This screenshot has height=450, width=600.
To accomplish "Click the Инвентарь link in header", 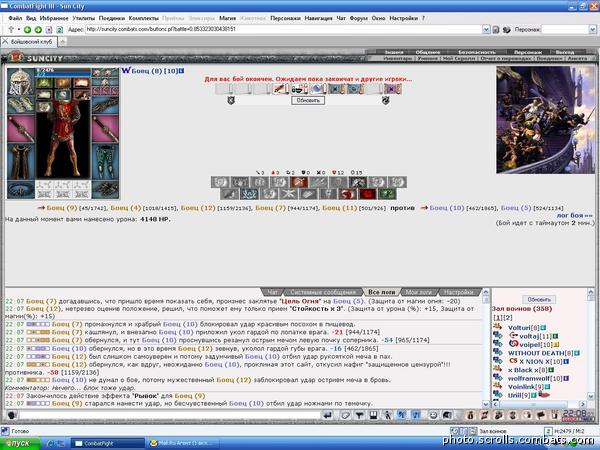I will click(398, 59).
